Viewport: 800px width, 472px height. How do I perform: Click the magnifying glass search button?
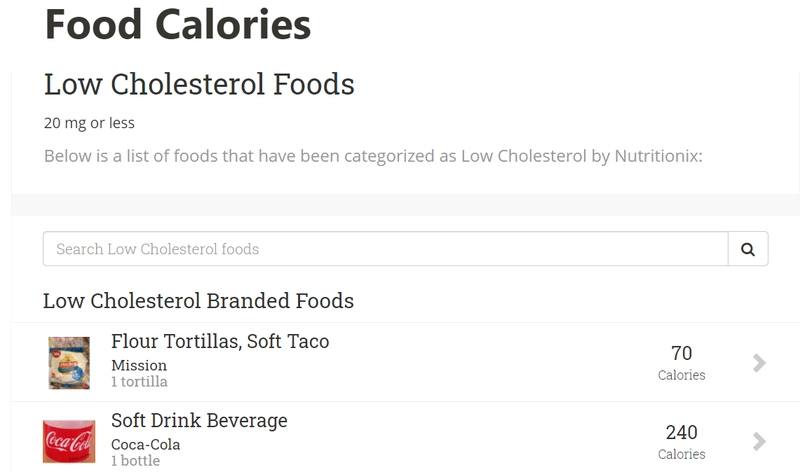(x=747, y=249)
